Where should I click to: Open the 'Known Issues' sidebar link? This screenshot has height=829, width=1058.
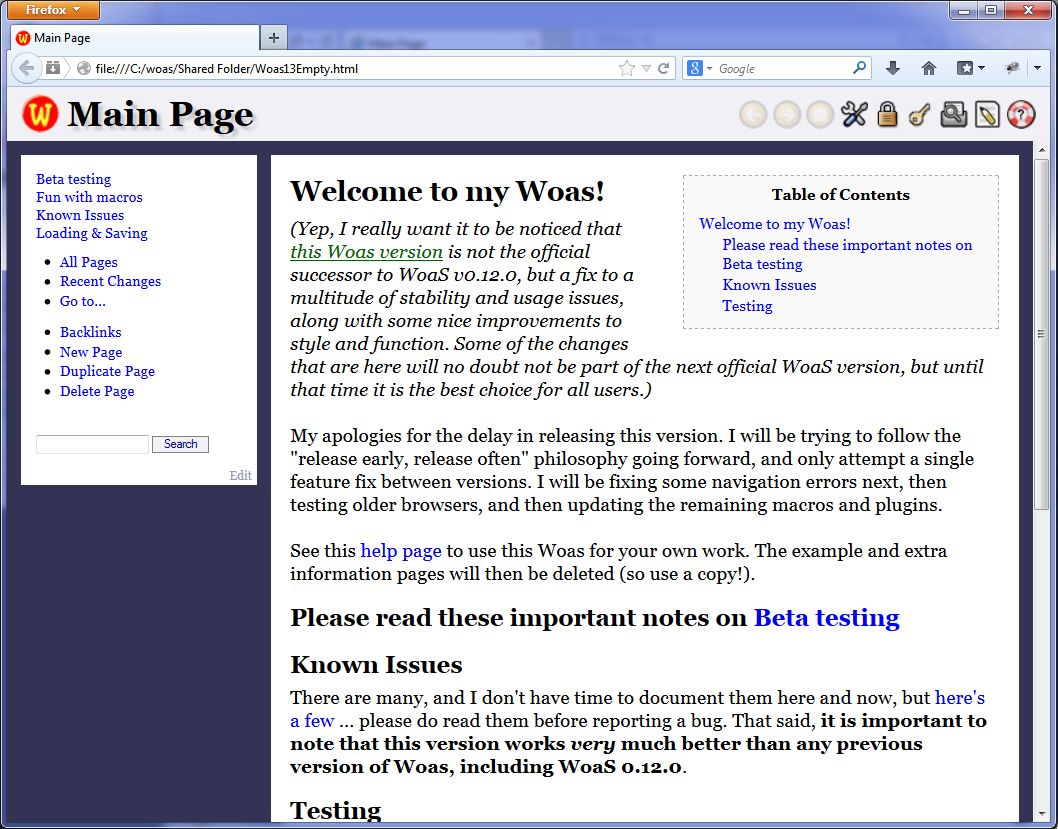(x=80, y=215)
